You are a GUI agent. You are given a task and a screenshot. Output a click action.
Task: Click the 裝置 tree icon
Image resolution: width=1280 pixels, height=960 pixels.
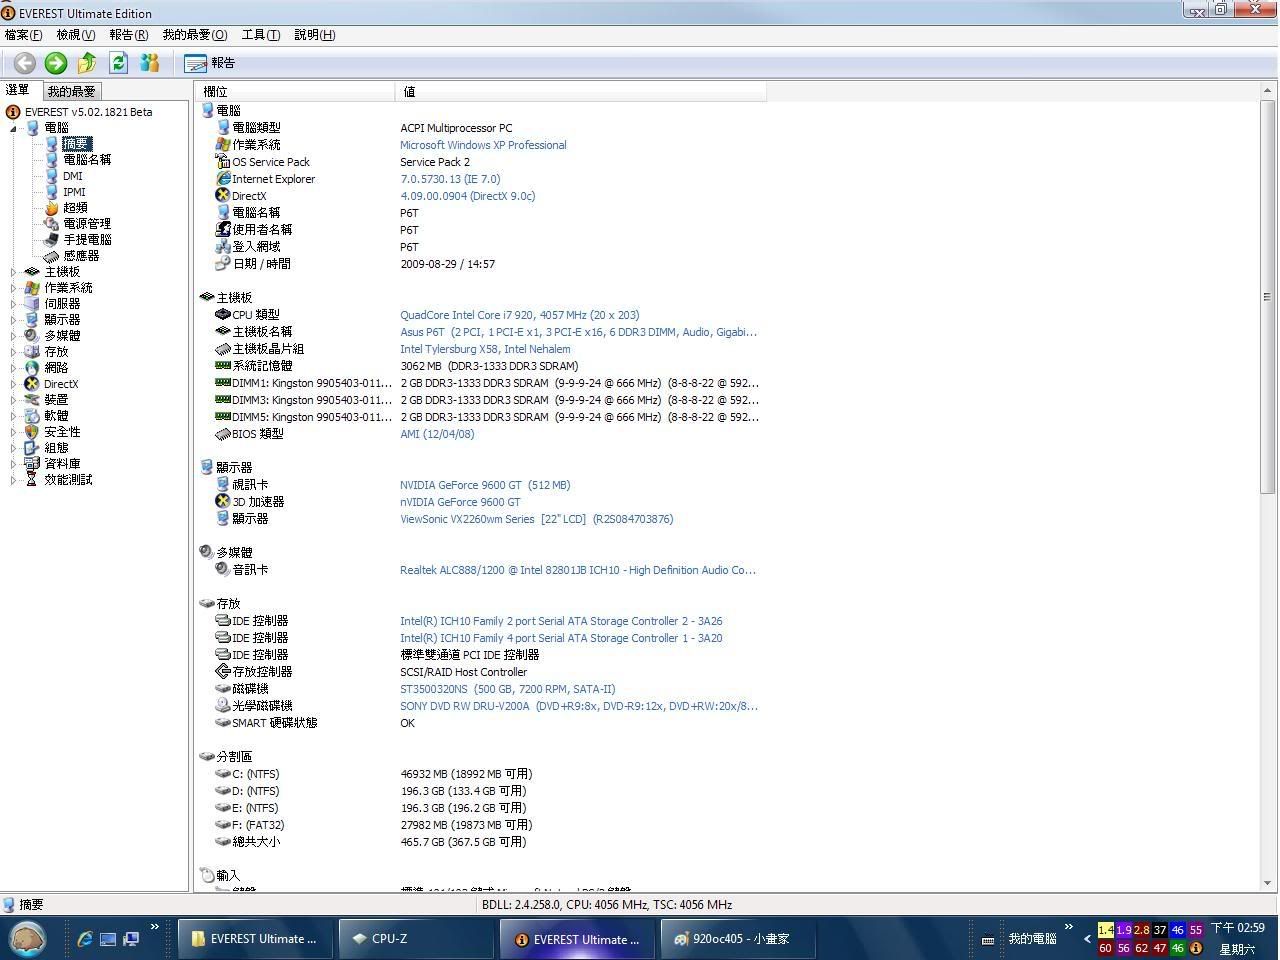[32, 400]
